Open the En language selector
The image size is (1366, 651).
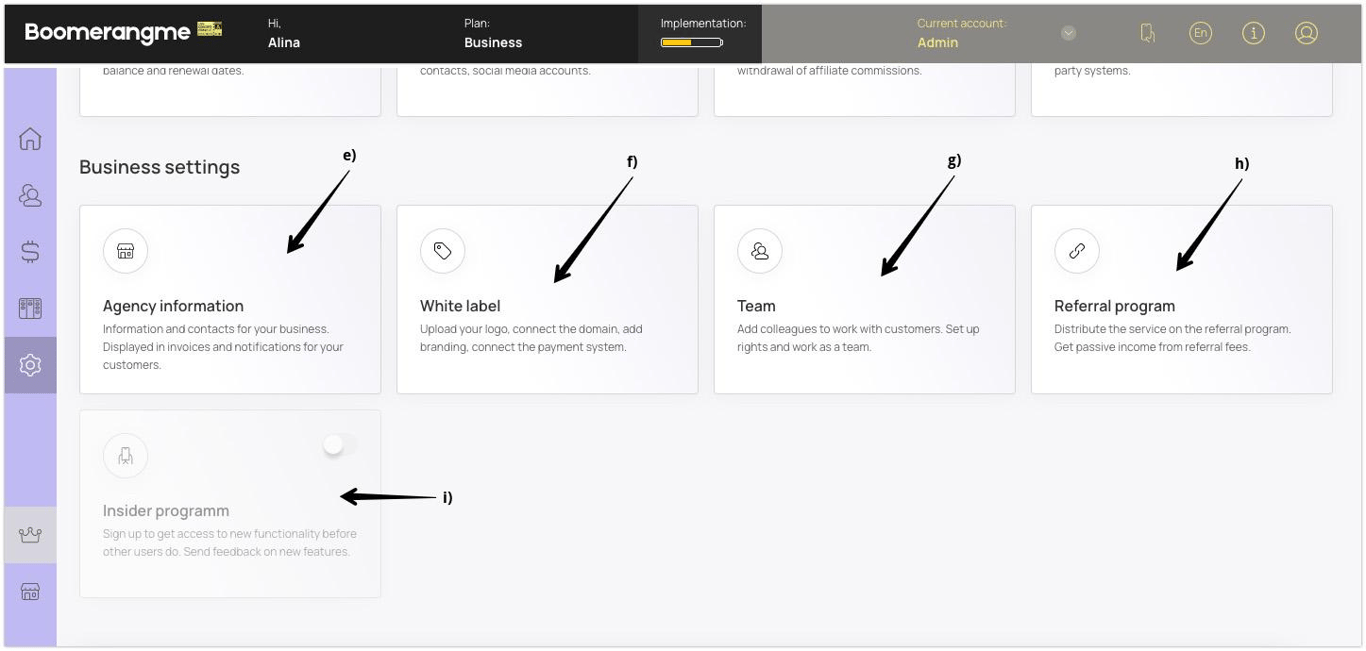(x=1200, y=33)
